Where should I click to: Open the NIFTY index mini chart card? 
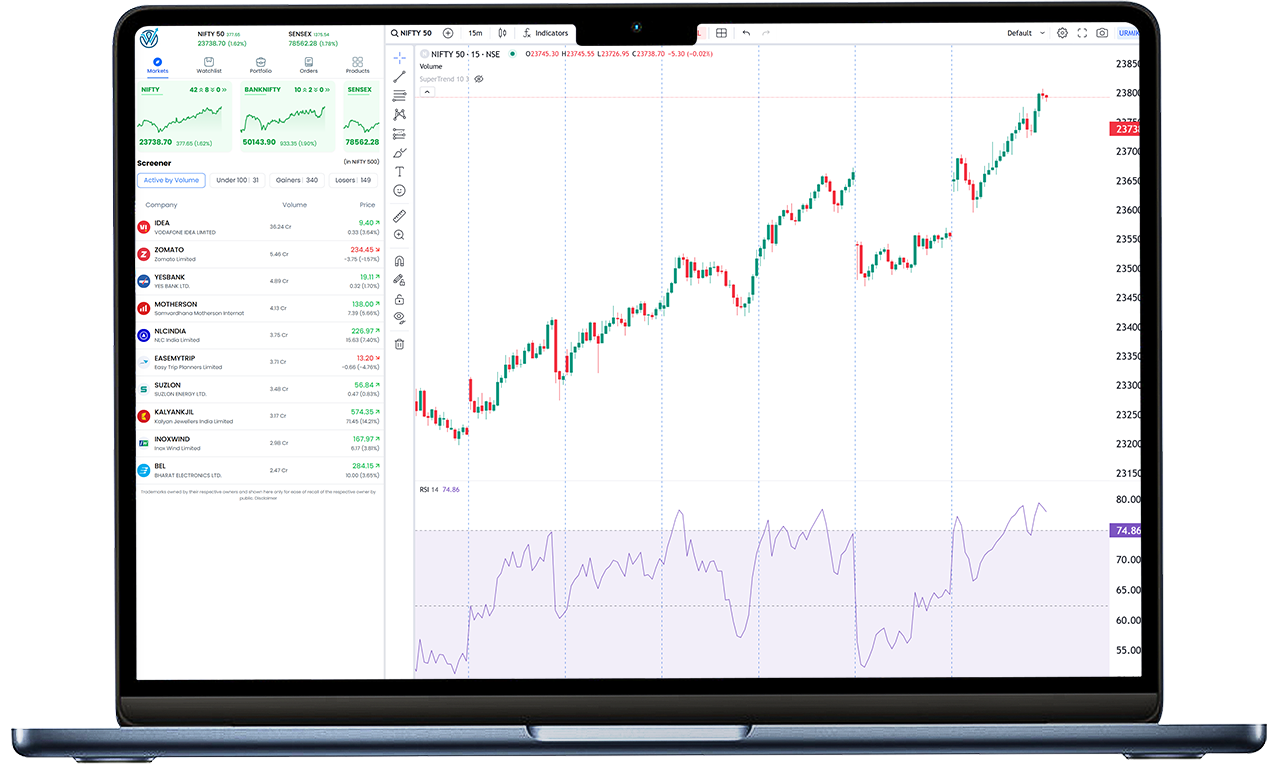[184, 117]
